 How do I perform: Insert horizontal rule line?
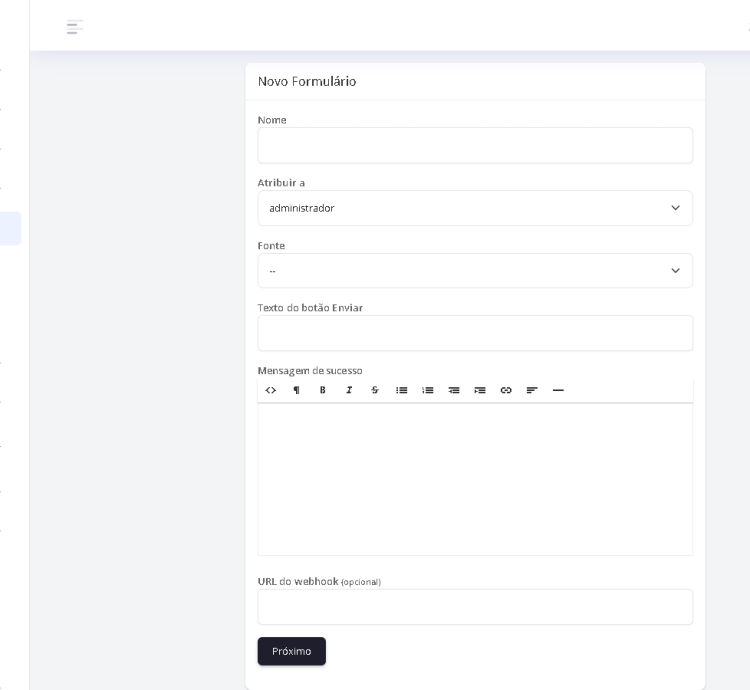(558, 390)
